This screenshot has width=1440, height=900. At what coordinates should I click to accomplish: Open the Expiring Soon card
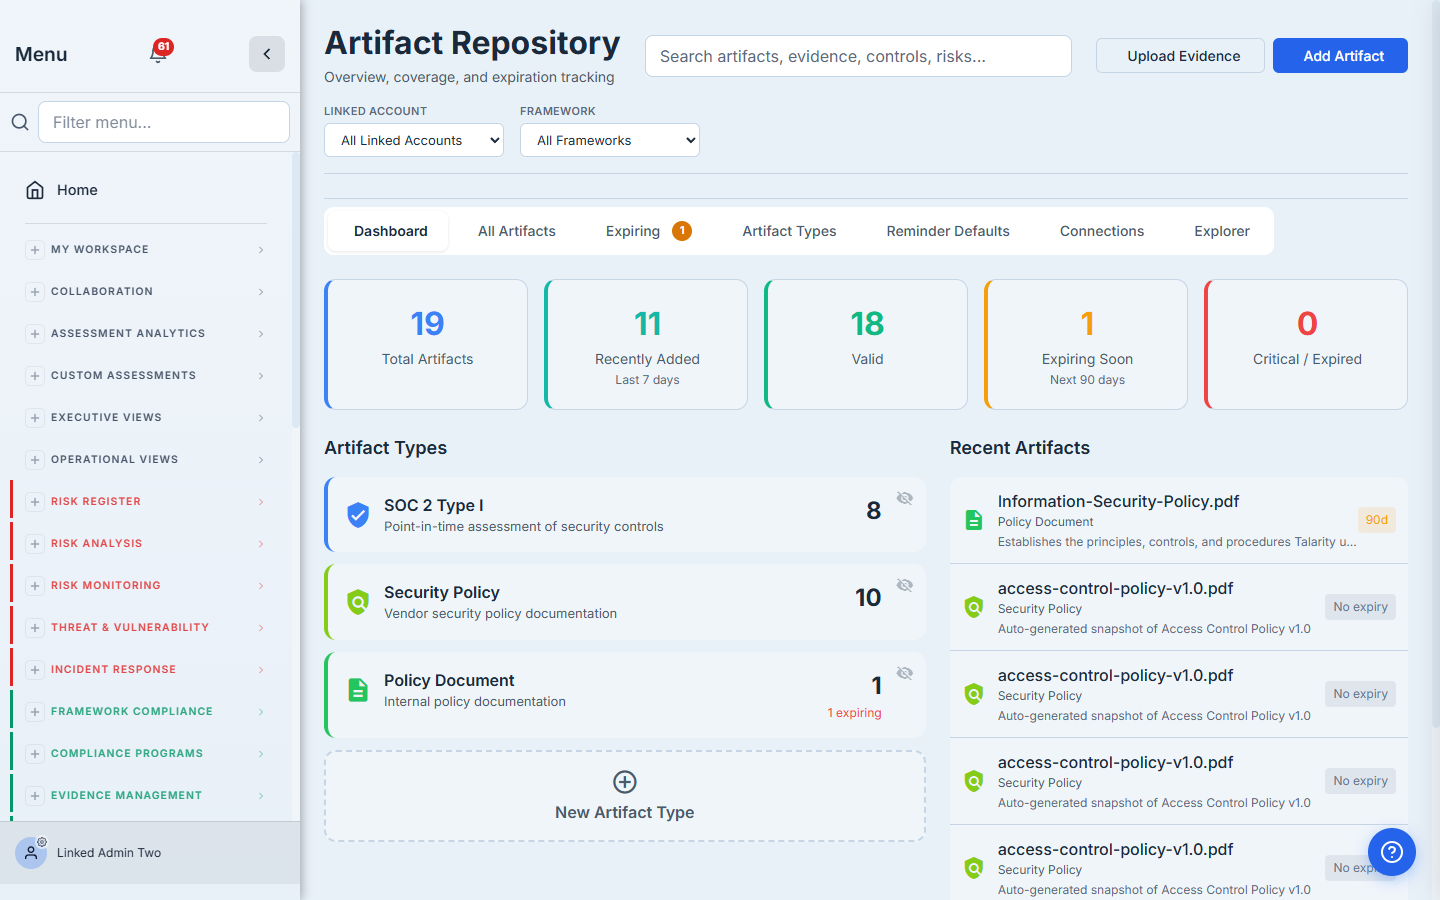(x=1086, y=344)
